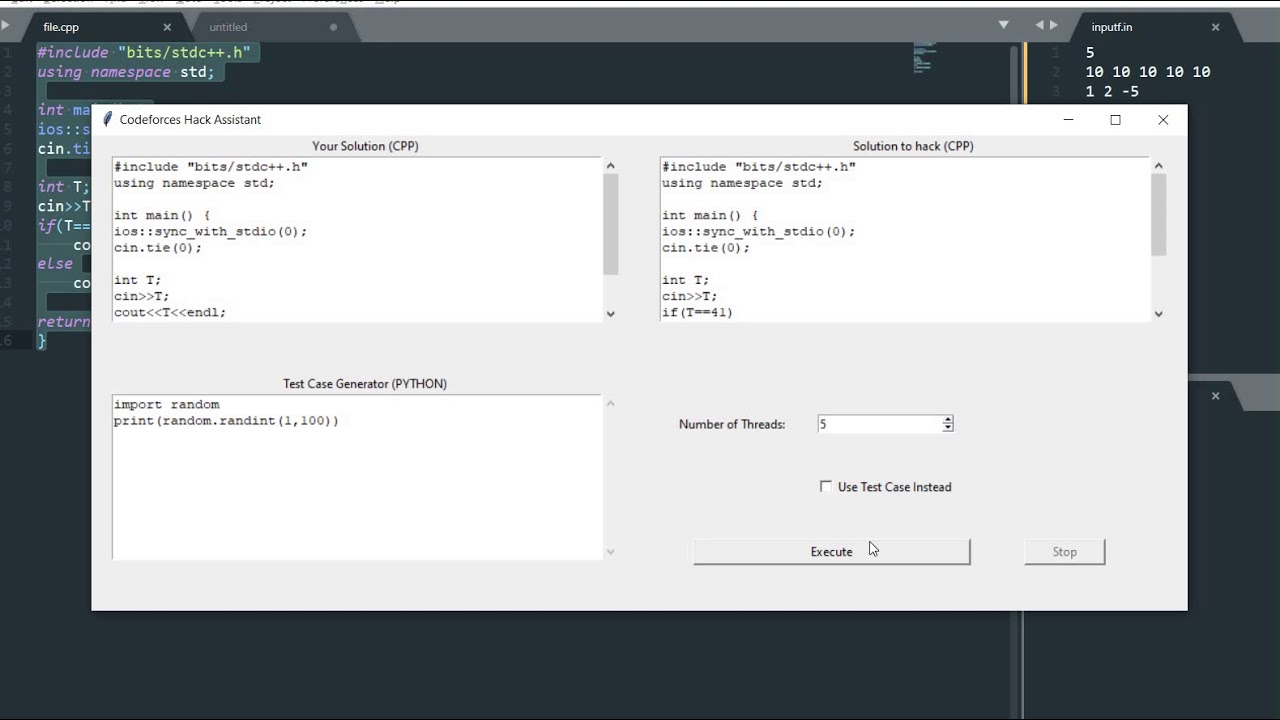Click '#include "bits/stdc++.h"' line in file.cpp
This screenshot has width=1280, height=720.
tap(144, 52)
